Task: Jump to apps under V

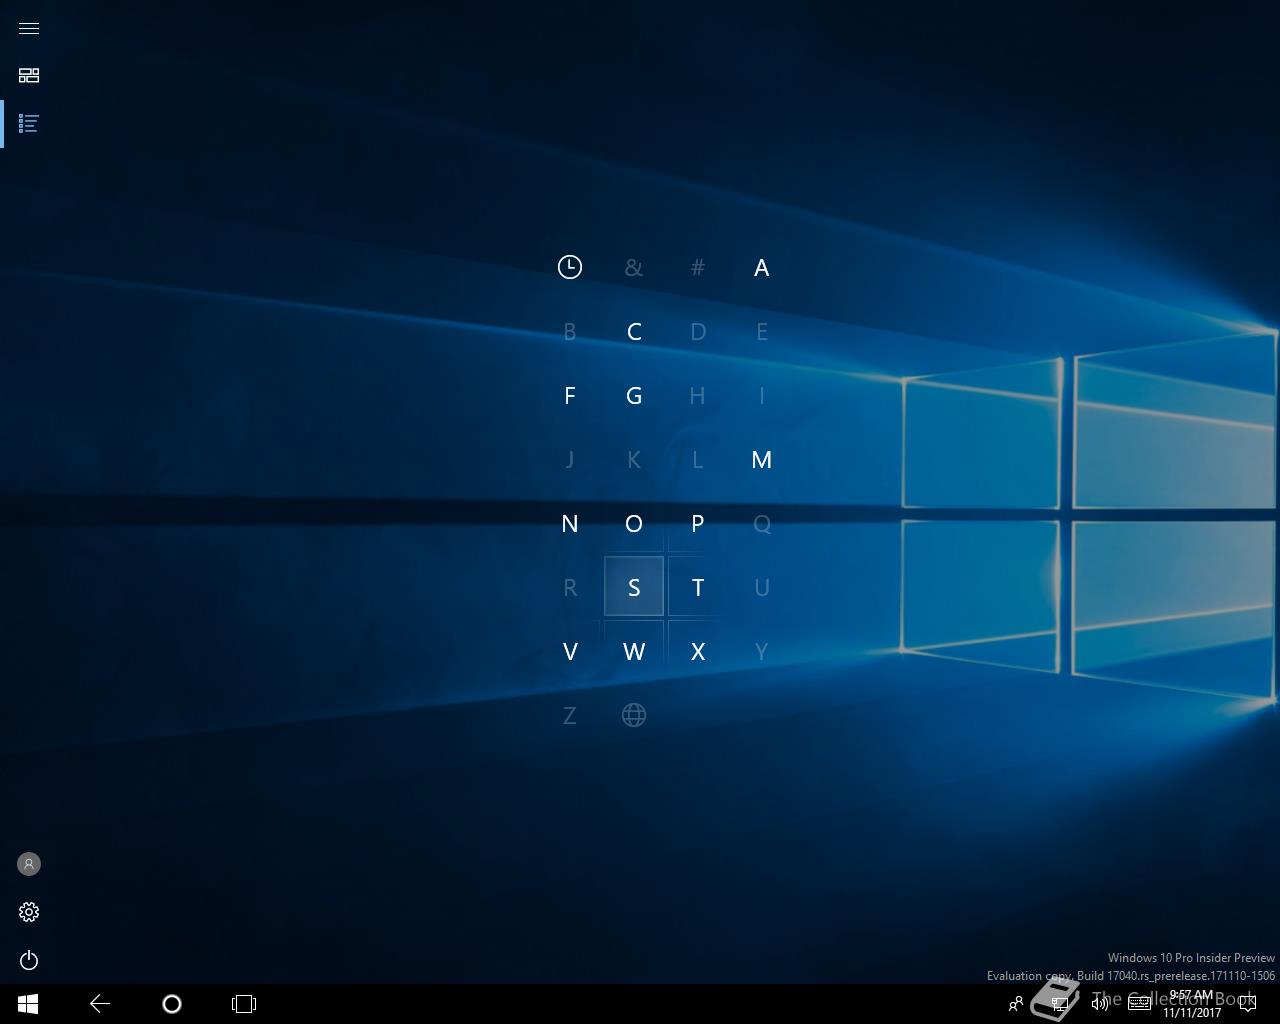Action: [x=570, y=651]
